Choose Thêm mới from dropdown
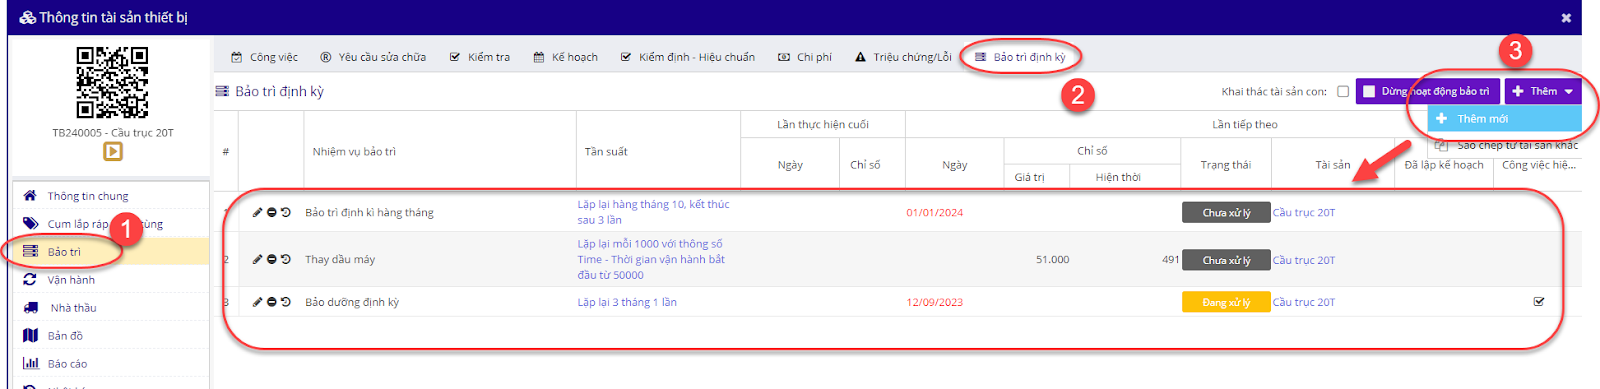1600x389 pixels. tap(1505, 119)
